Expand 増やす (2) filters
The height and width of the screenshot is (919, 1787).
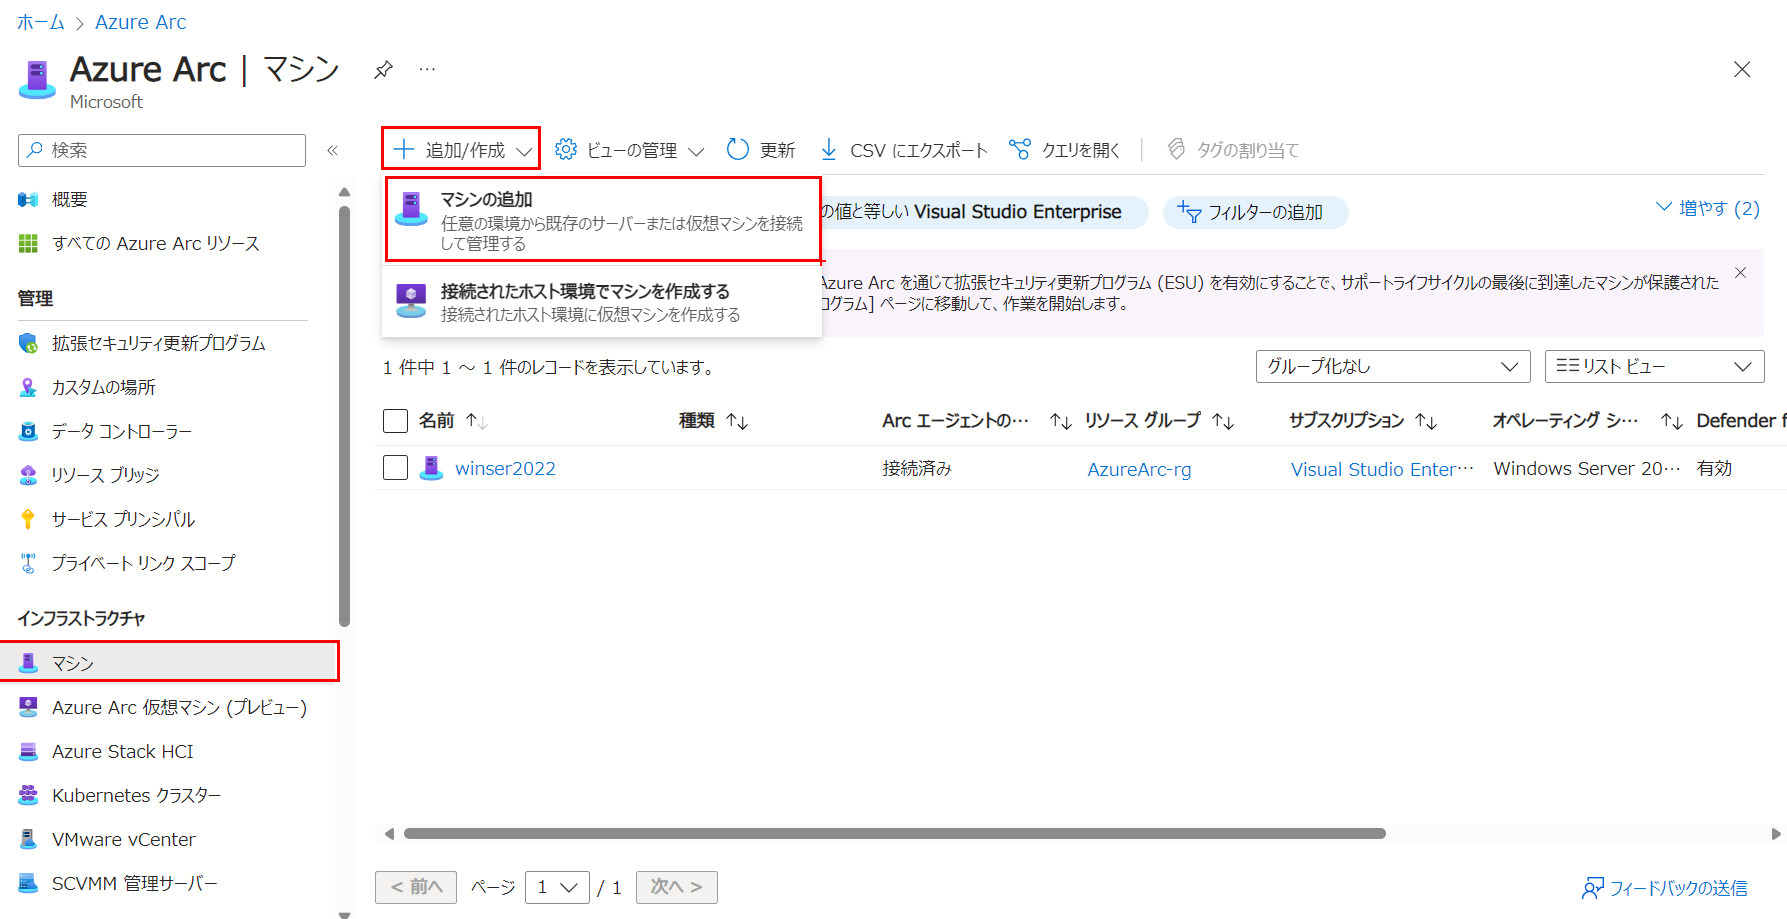point(1708,208)
